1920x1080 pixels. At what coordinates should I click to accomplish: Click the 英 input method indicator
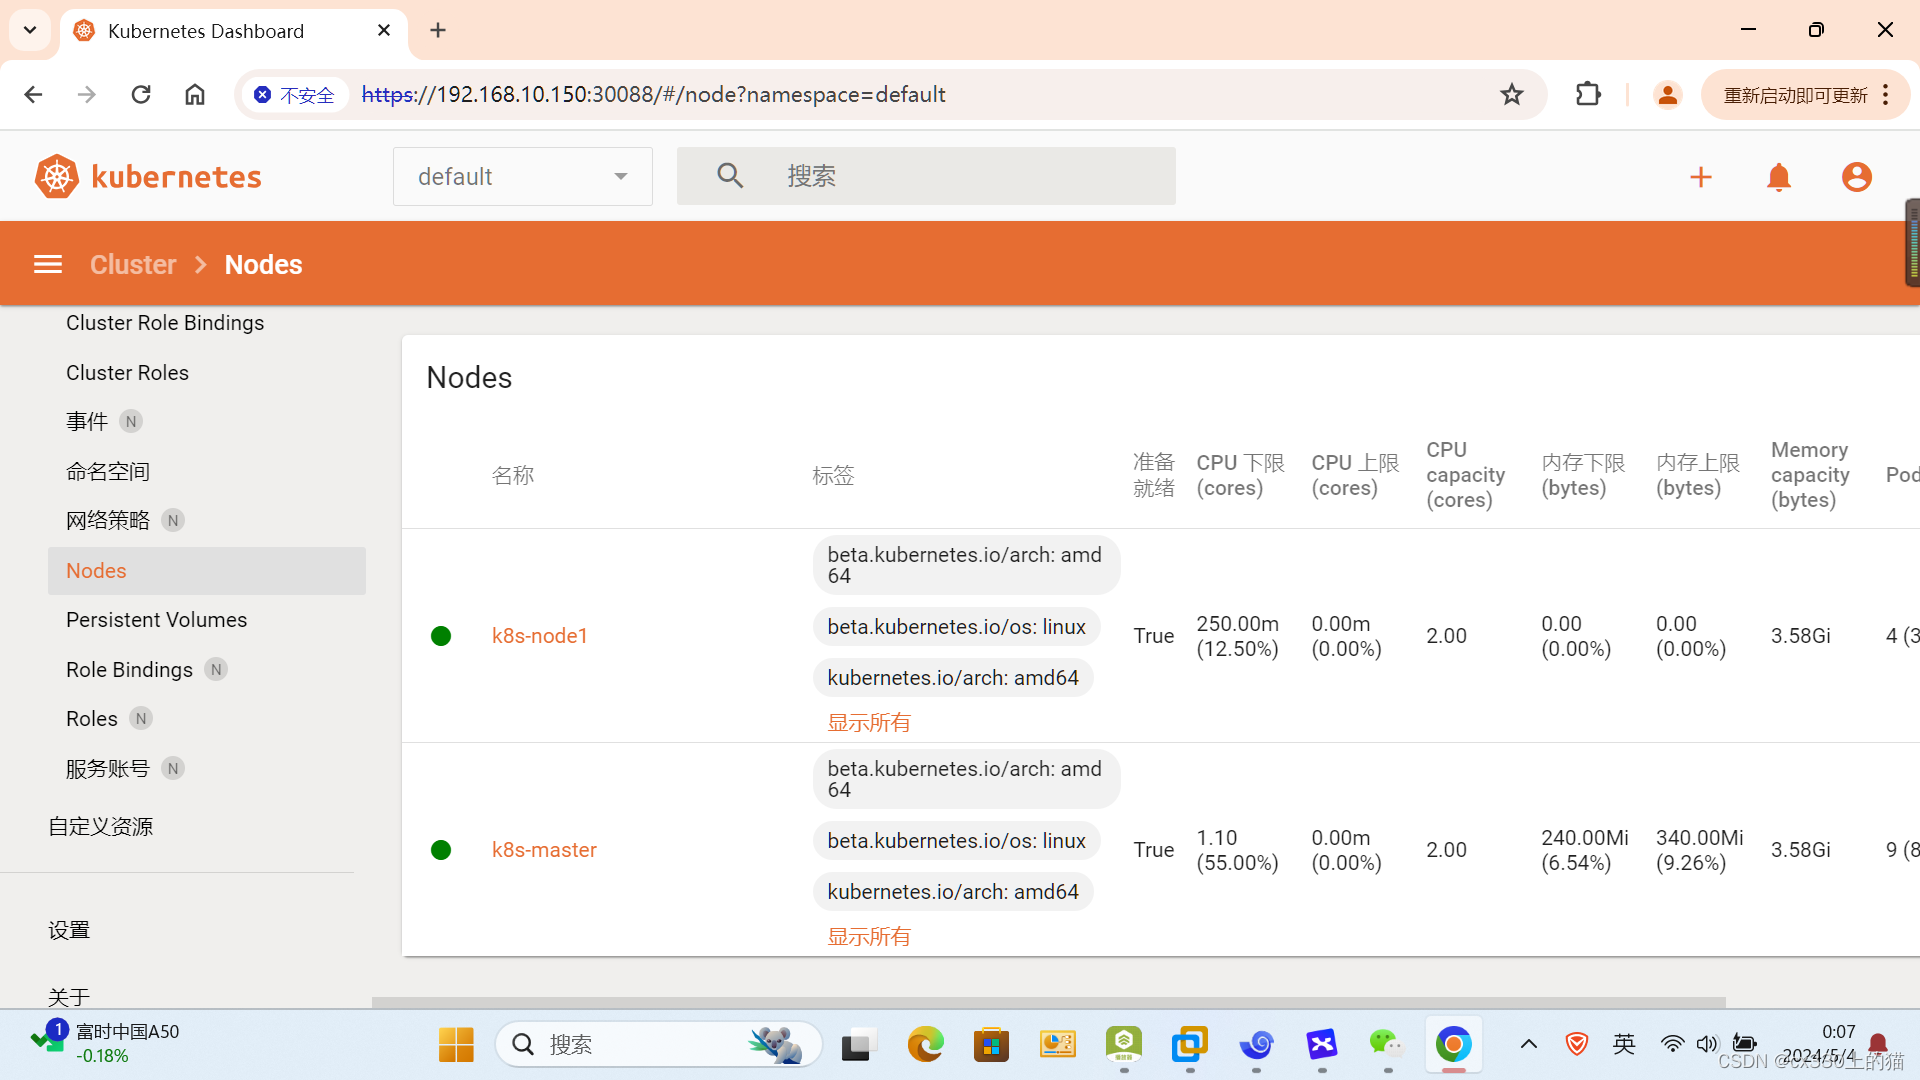click(x=1624, y=1045)
